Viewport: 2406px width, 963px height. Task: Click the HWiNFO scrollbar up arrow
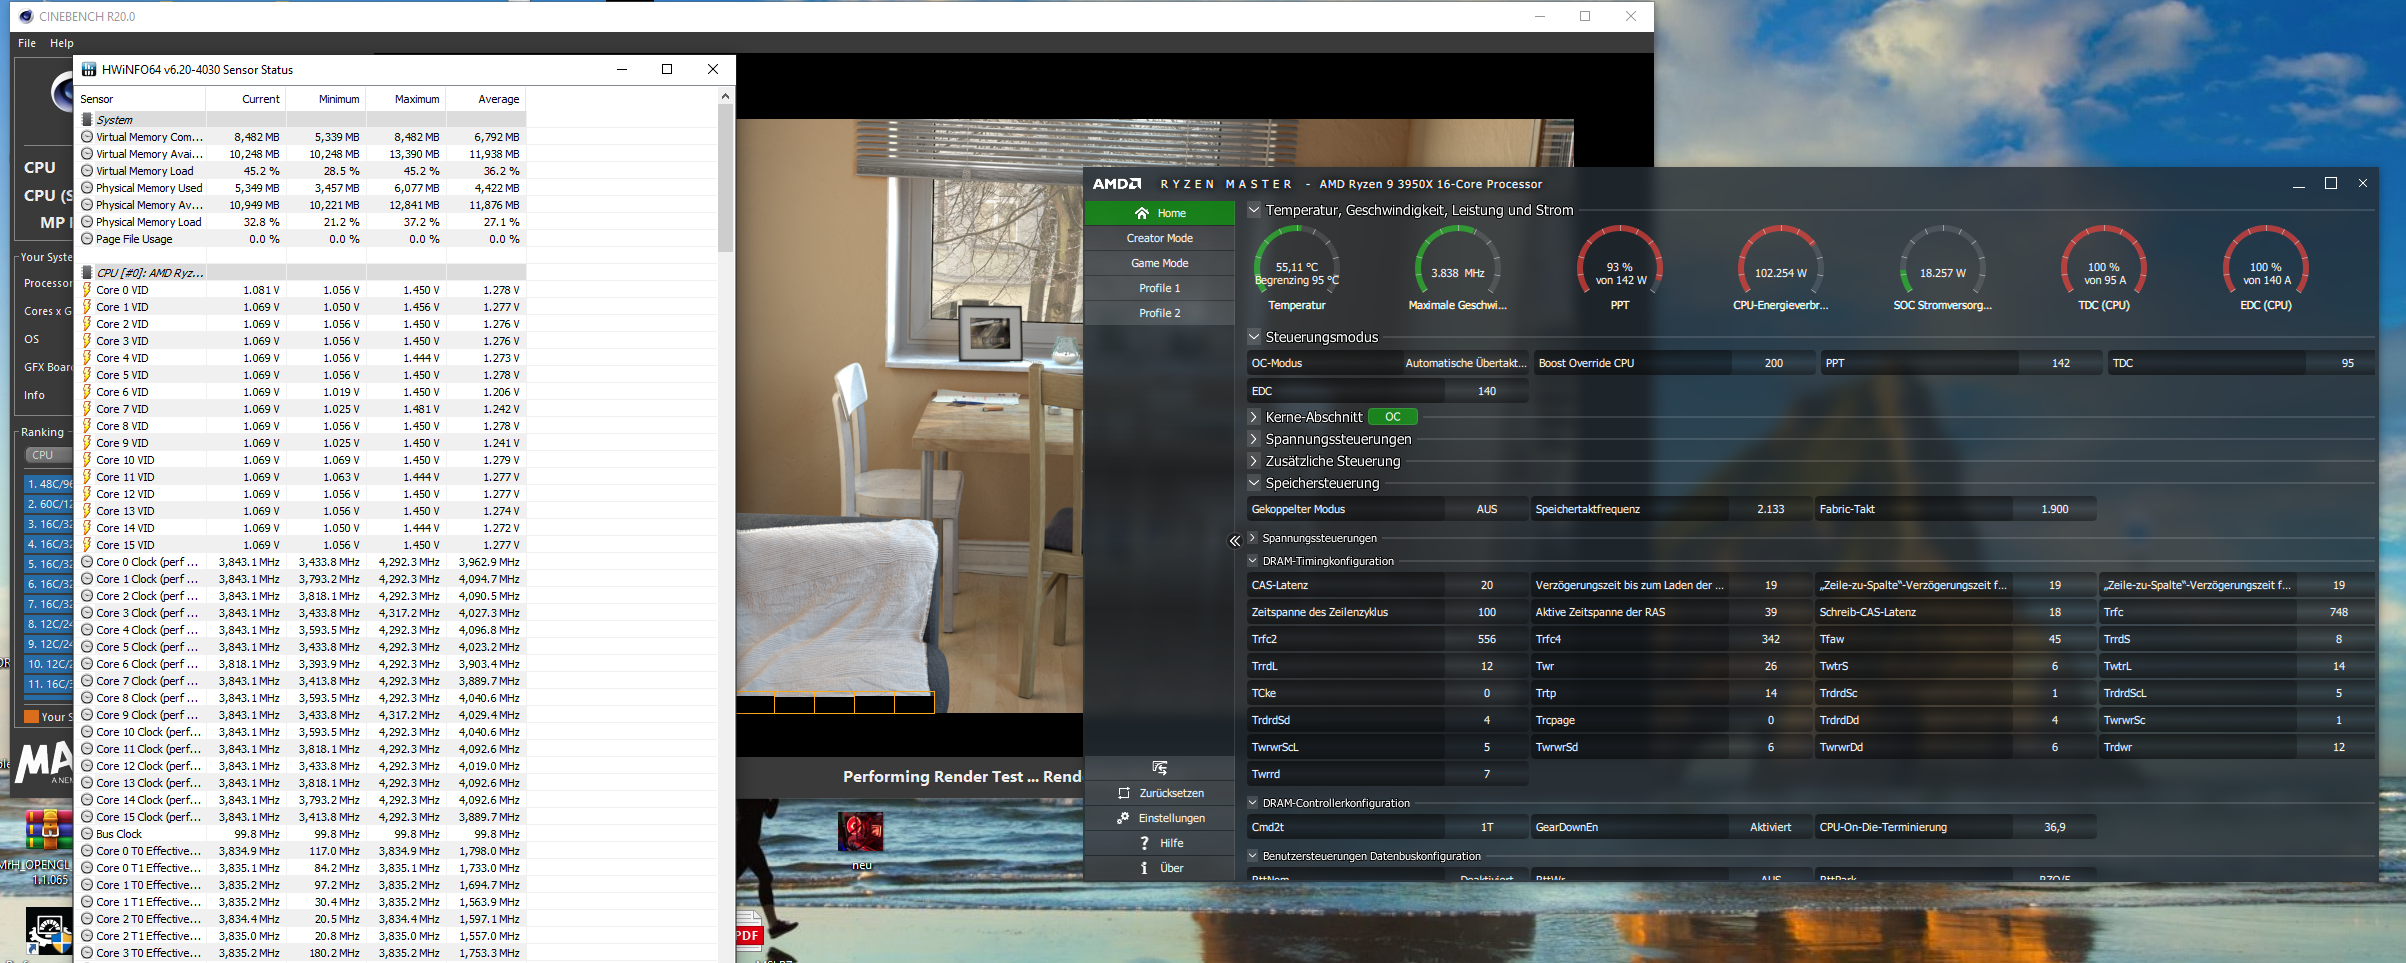tap(726, 96)
